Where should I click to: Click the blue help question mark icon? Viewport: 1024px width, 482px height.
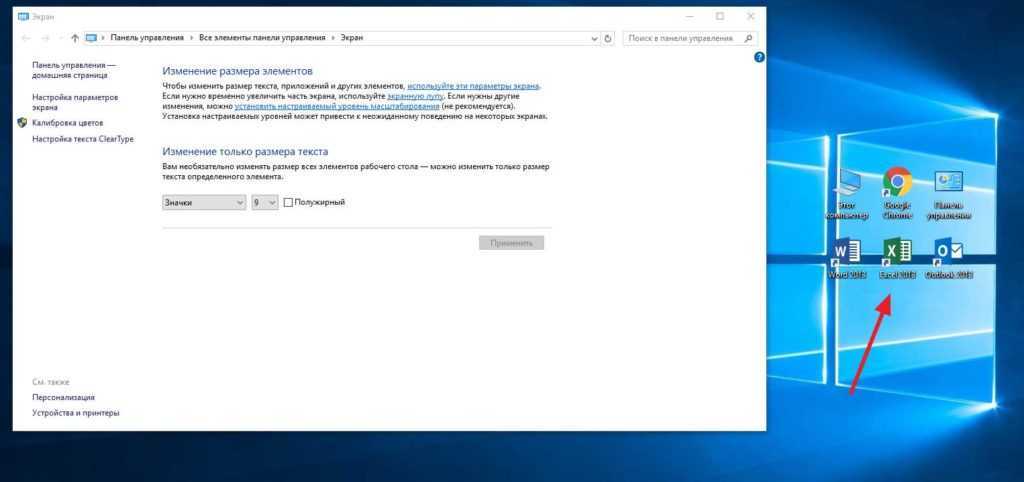coord(759,58)
